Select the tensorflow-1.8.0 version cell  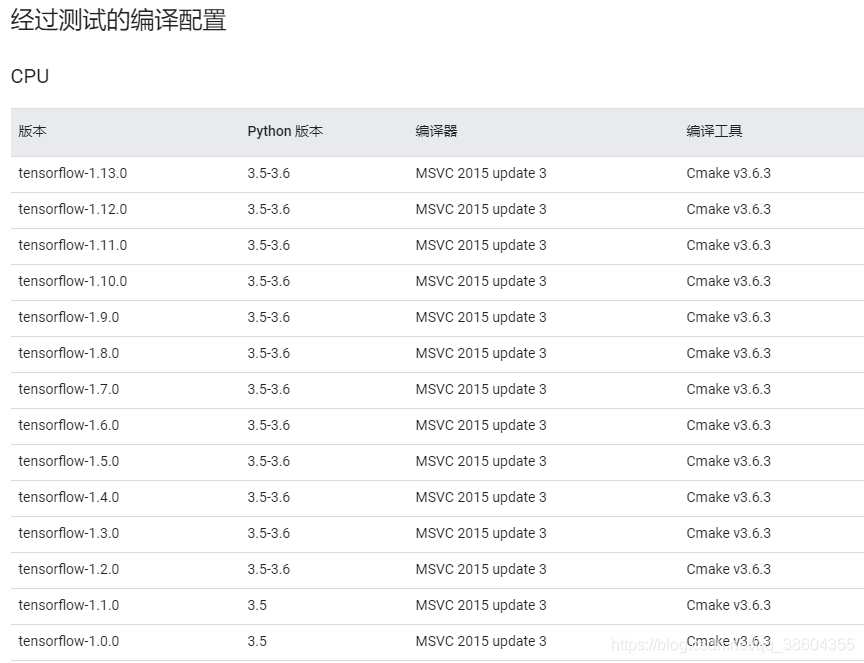tap(69, 353)
